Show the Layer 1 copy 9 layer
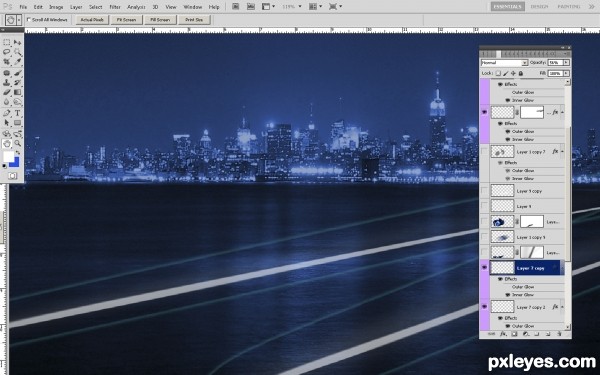 [484, 237]
